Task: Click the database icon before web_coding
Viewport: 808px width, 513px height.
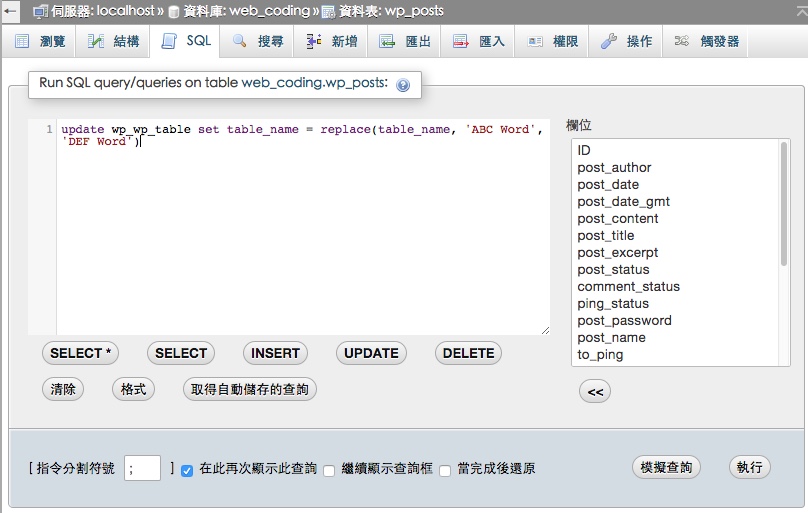Action: tap(174, 11)
